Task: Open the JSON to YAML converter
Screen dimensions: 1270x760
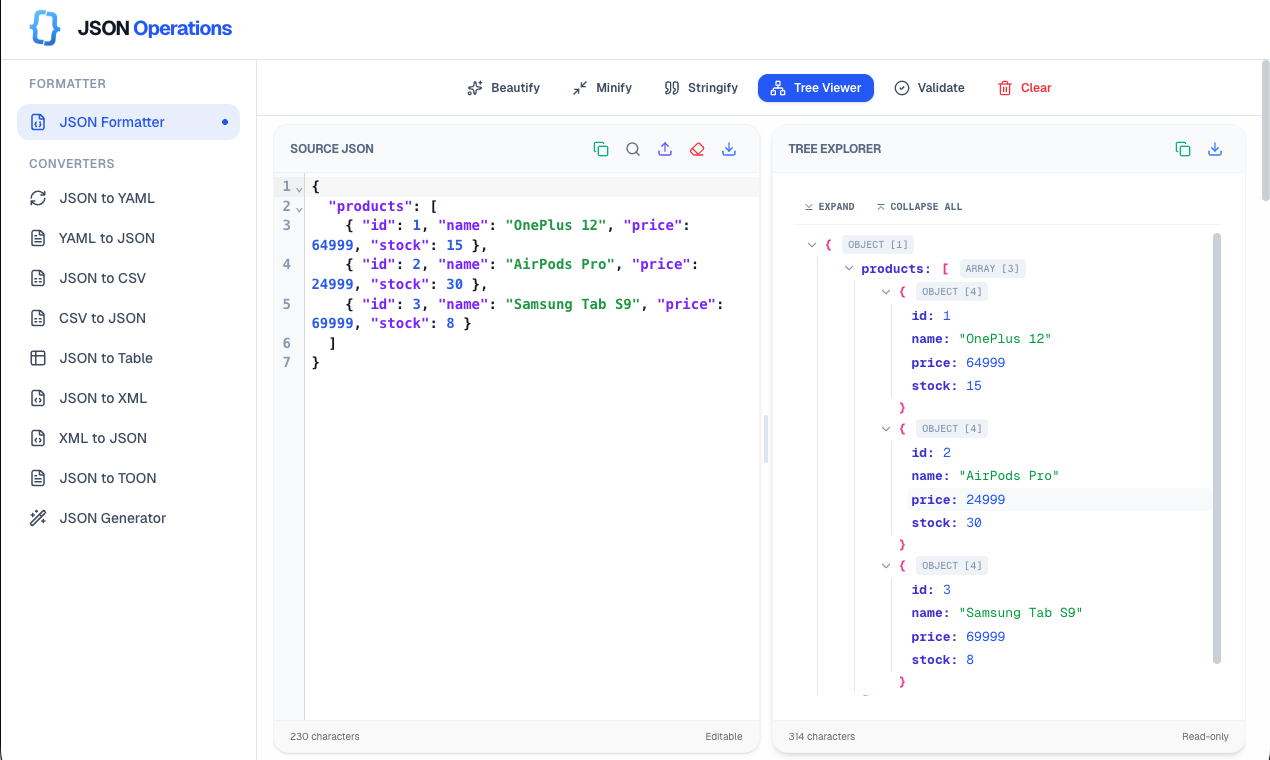Action: point(107,198)
